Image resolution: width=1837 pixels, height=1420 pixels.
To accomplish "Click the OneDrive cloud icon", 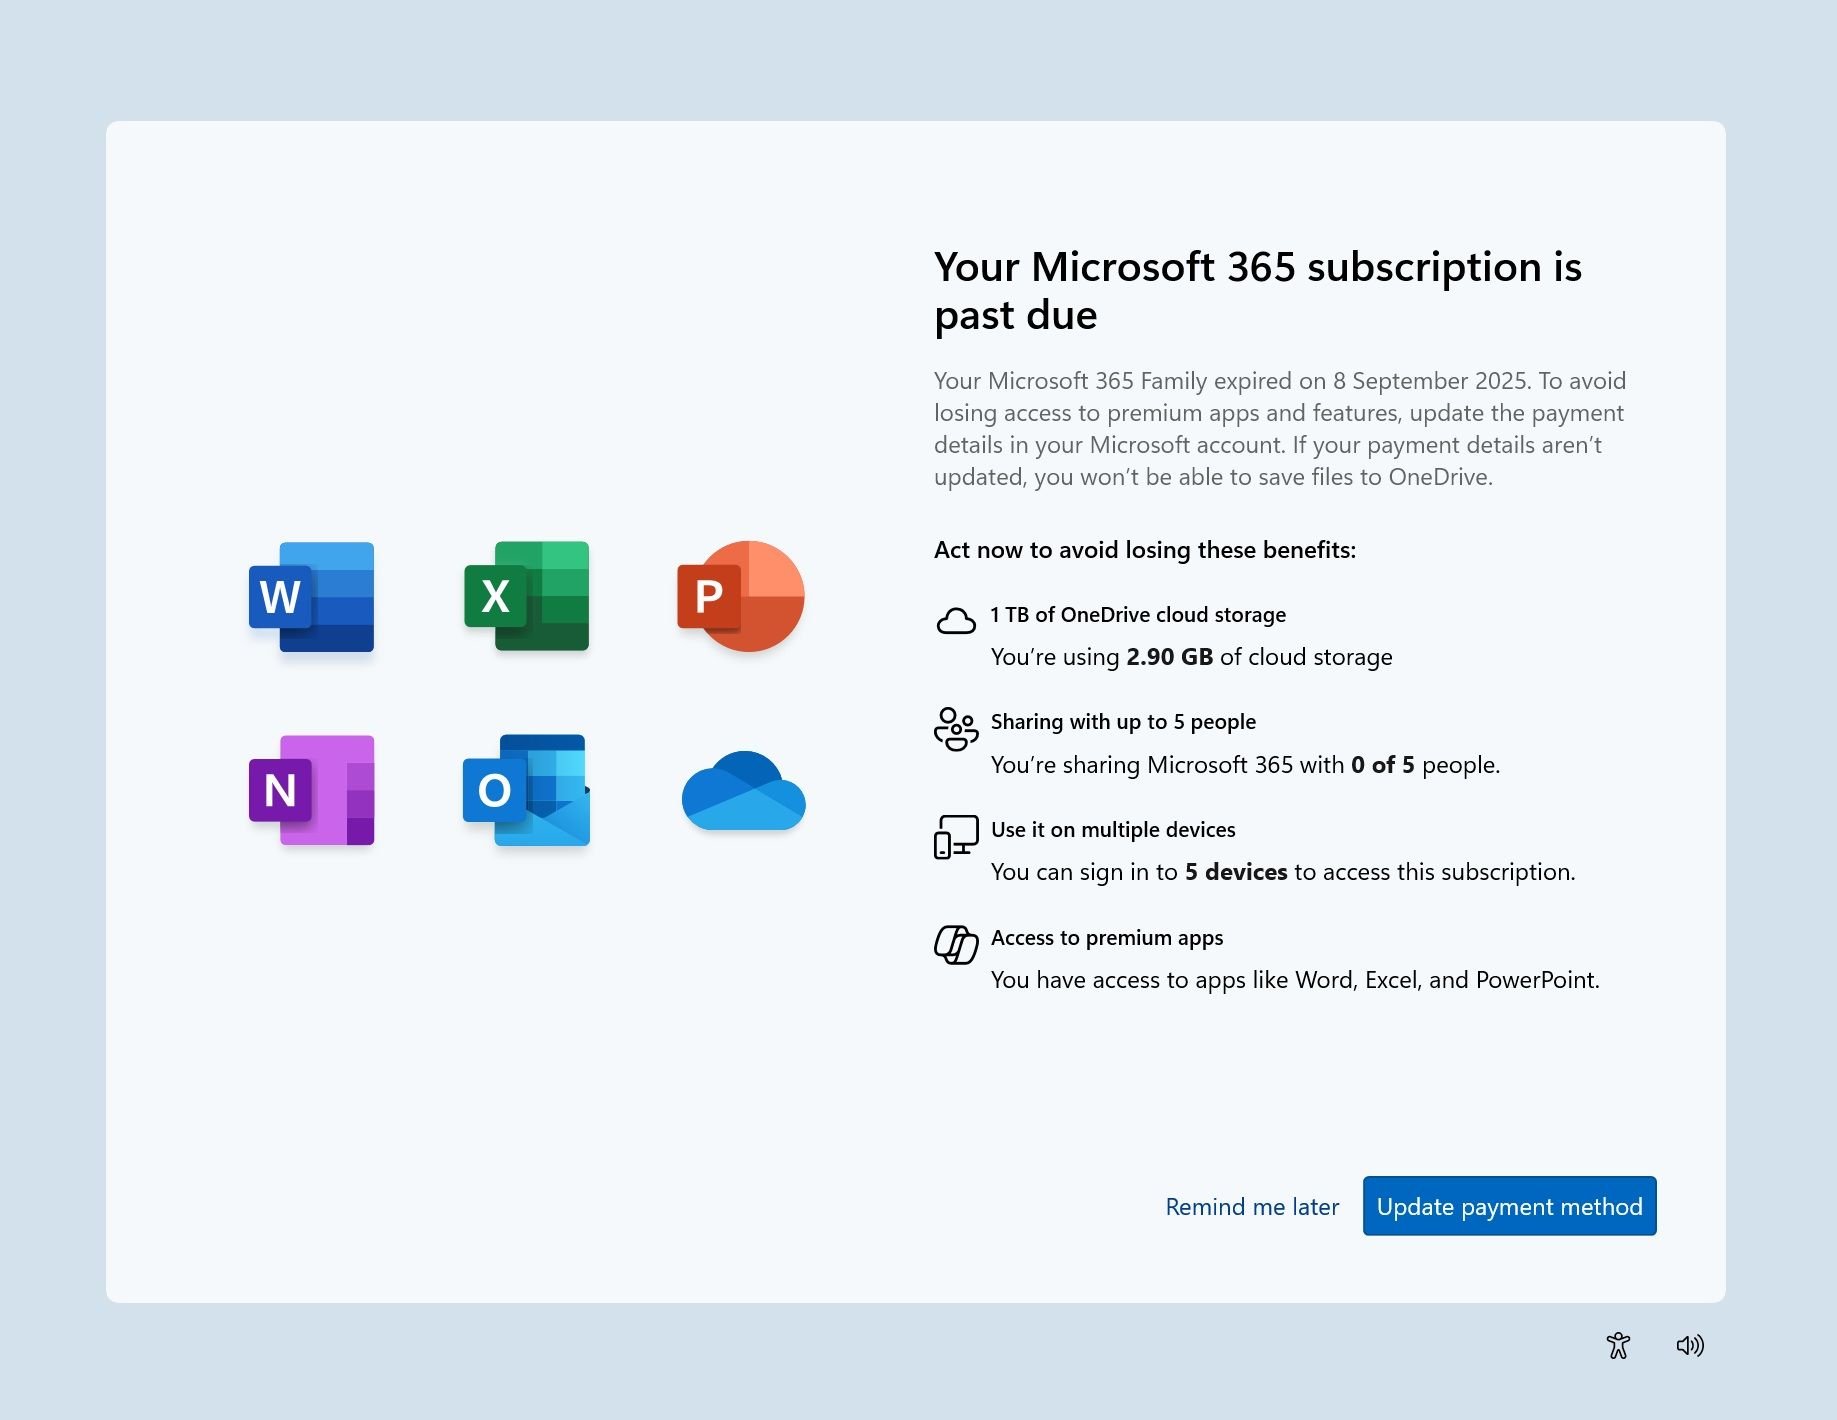I will tap(741, 793).
